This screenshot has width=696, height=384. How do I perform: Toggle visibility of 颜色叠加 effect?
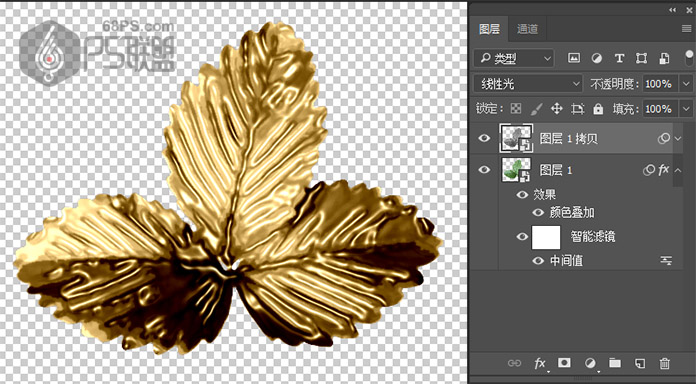[x=538, y=213]
